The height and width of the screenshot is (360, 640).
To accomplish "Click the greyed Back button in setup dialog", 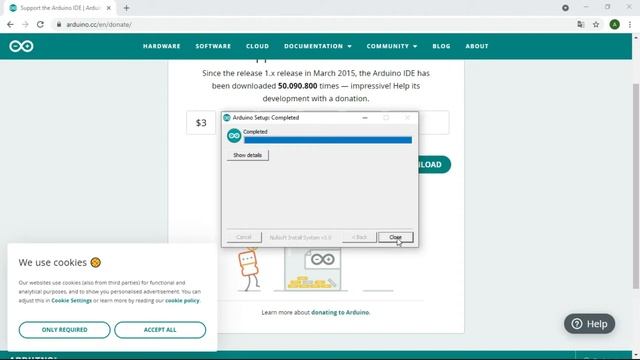I will (x=359, y=237).
